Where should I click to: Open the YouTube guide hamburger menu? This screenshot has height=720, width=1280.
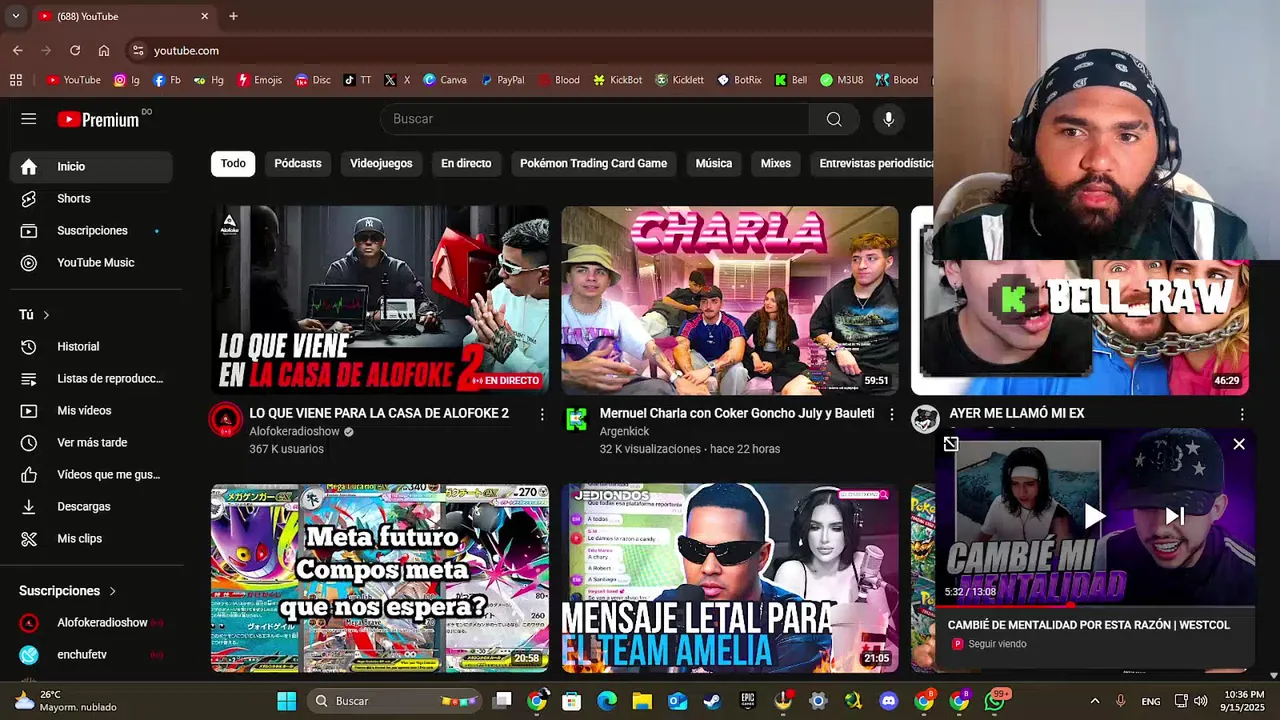(x=28, y=119)
